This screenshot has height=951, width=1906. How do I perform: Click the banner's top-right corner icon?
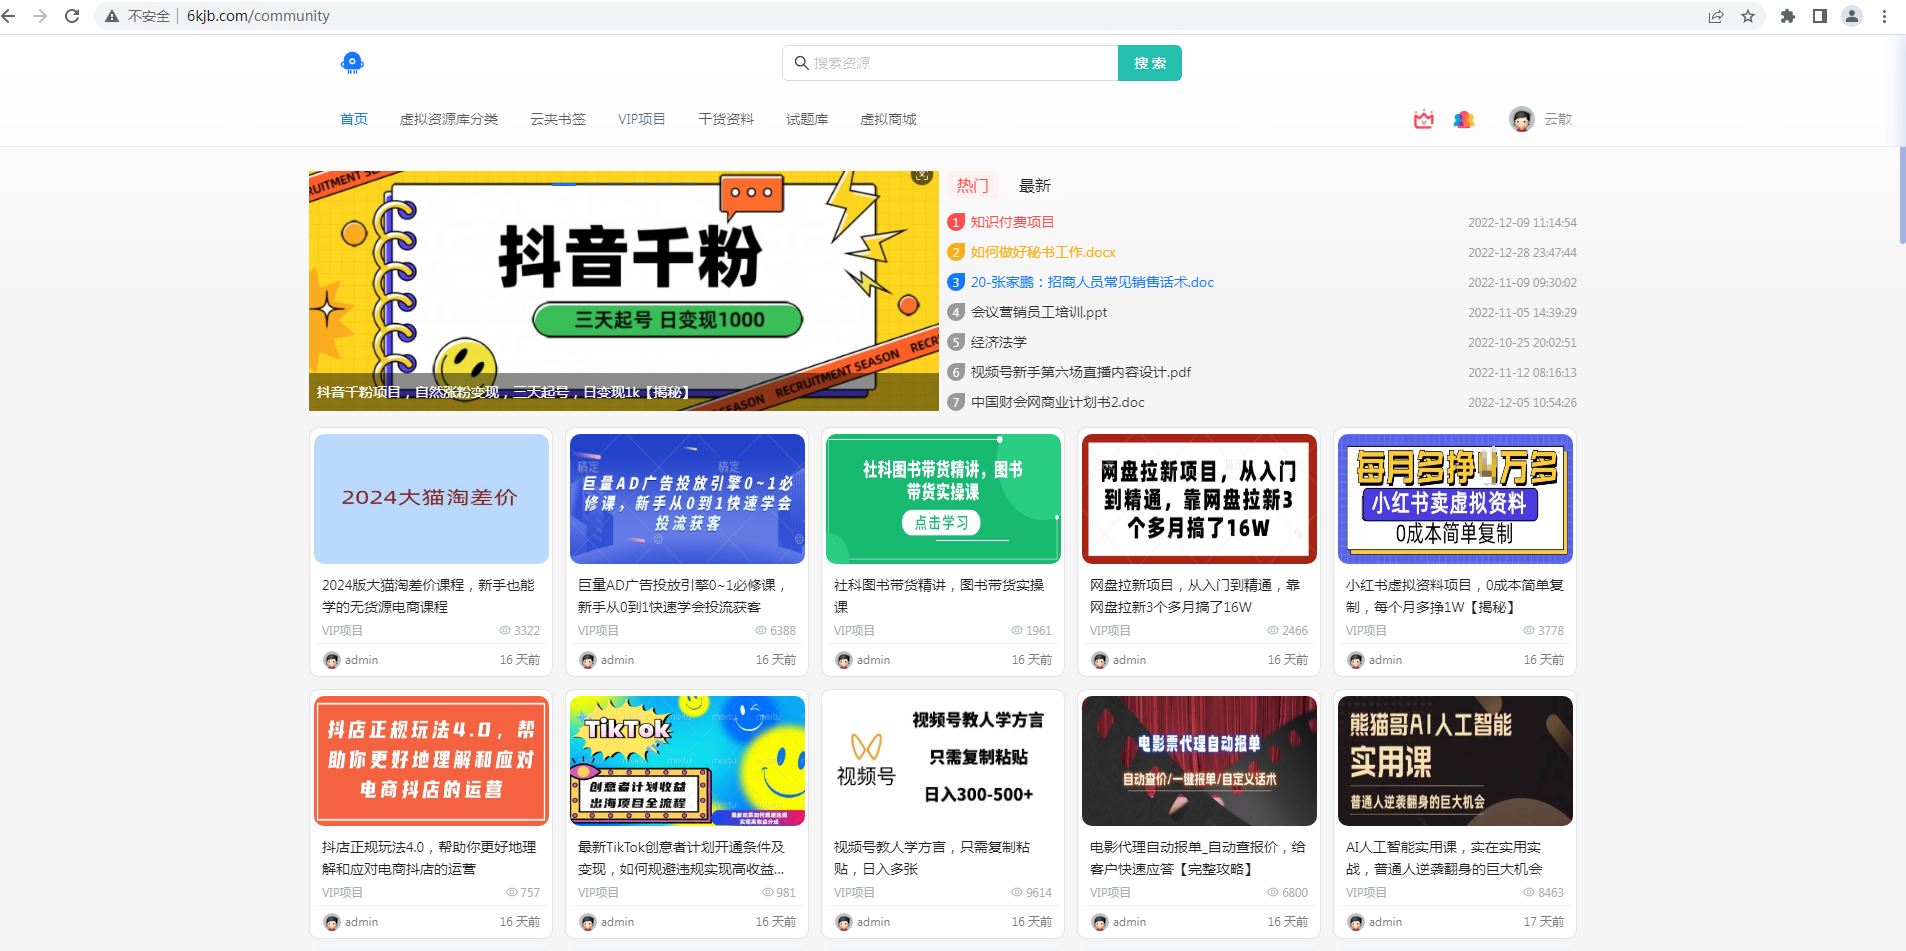[x=922, y=176]
